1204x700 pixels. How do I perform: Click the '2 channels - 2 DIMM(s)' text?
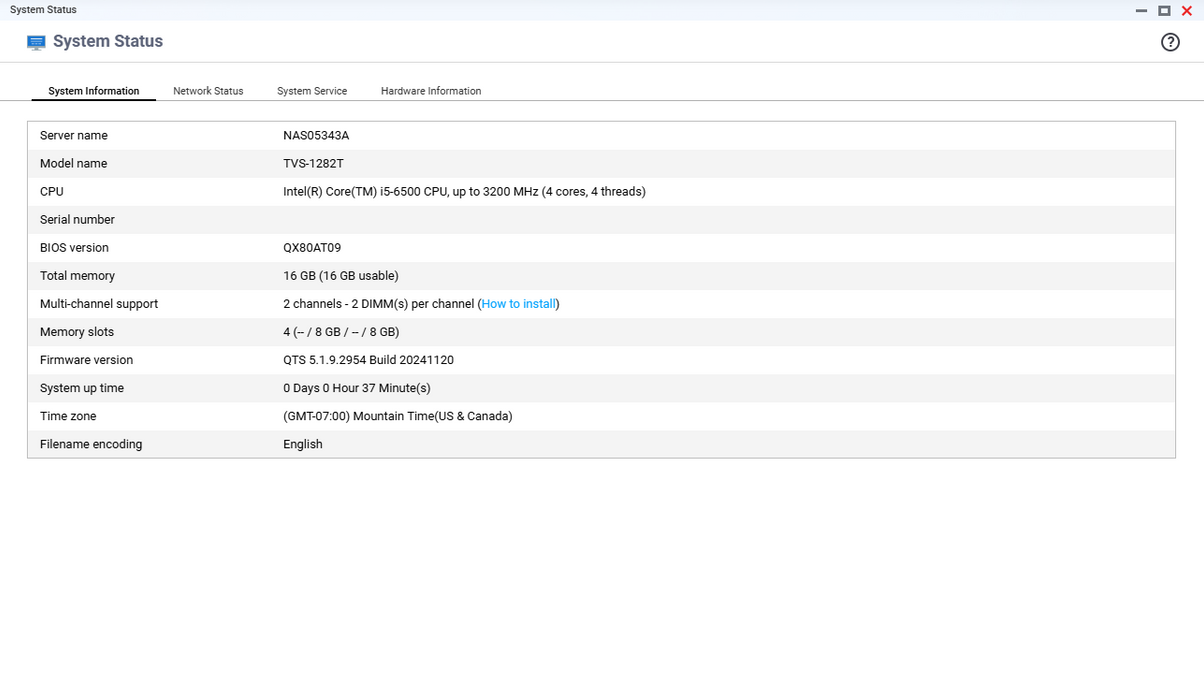pyautogui.click(x=378, y=304)
